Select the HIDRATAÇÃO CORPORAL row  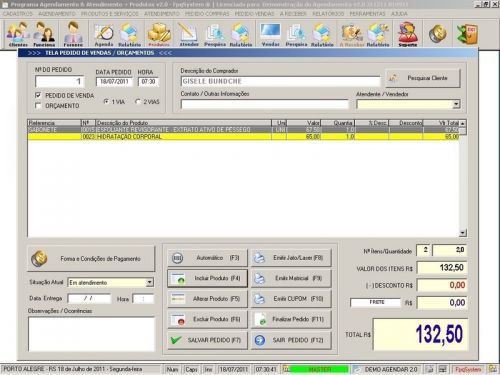243,137
